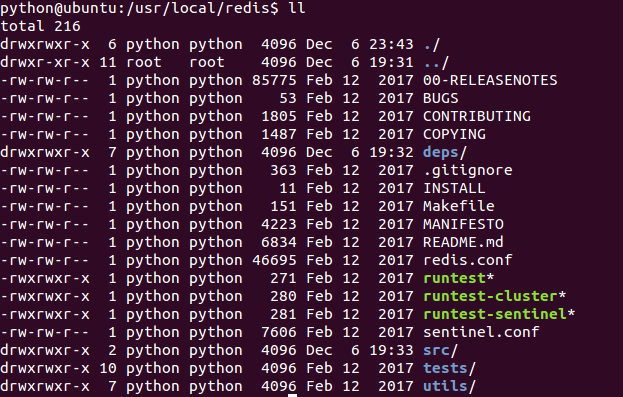This screenshot has height=397, width=623.
Task: Select the BUGS file name
Action: [x=441, y=98]
